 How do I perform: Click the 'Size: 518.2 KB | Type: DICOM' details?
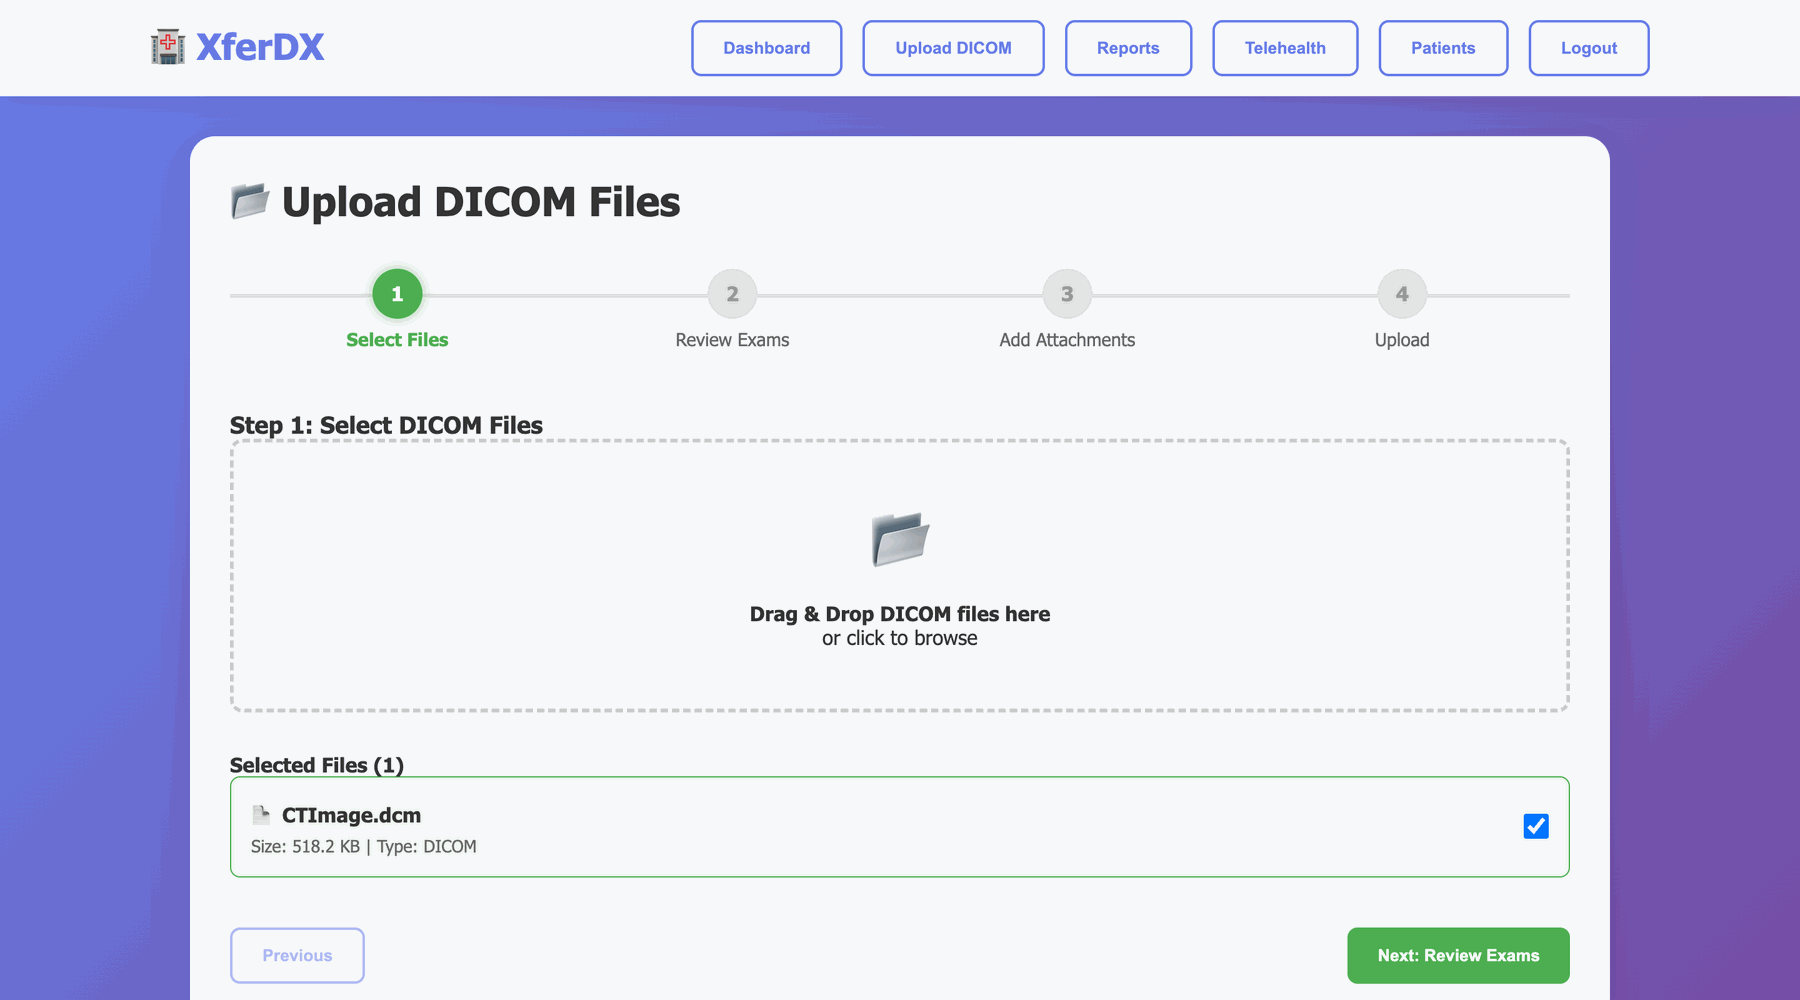coord(363,846)
